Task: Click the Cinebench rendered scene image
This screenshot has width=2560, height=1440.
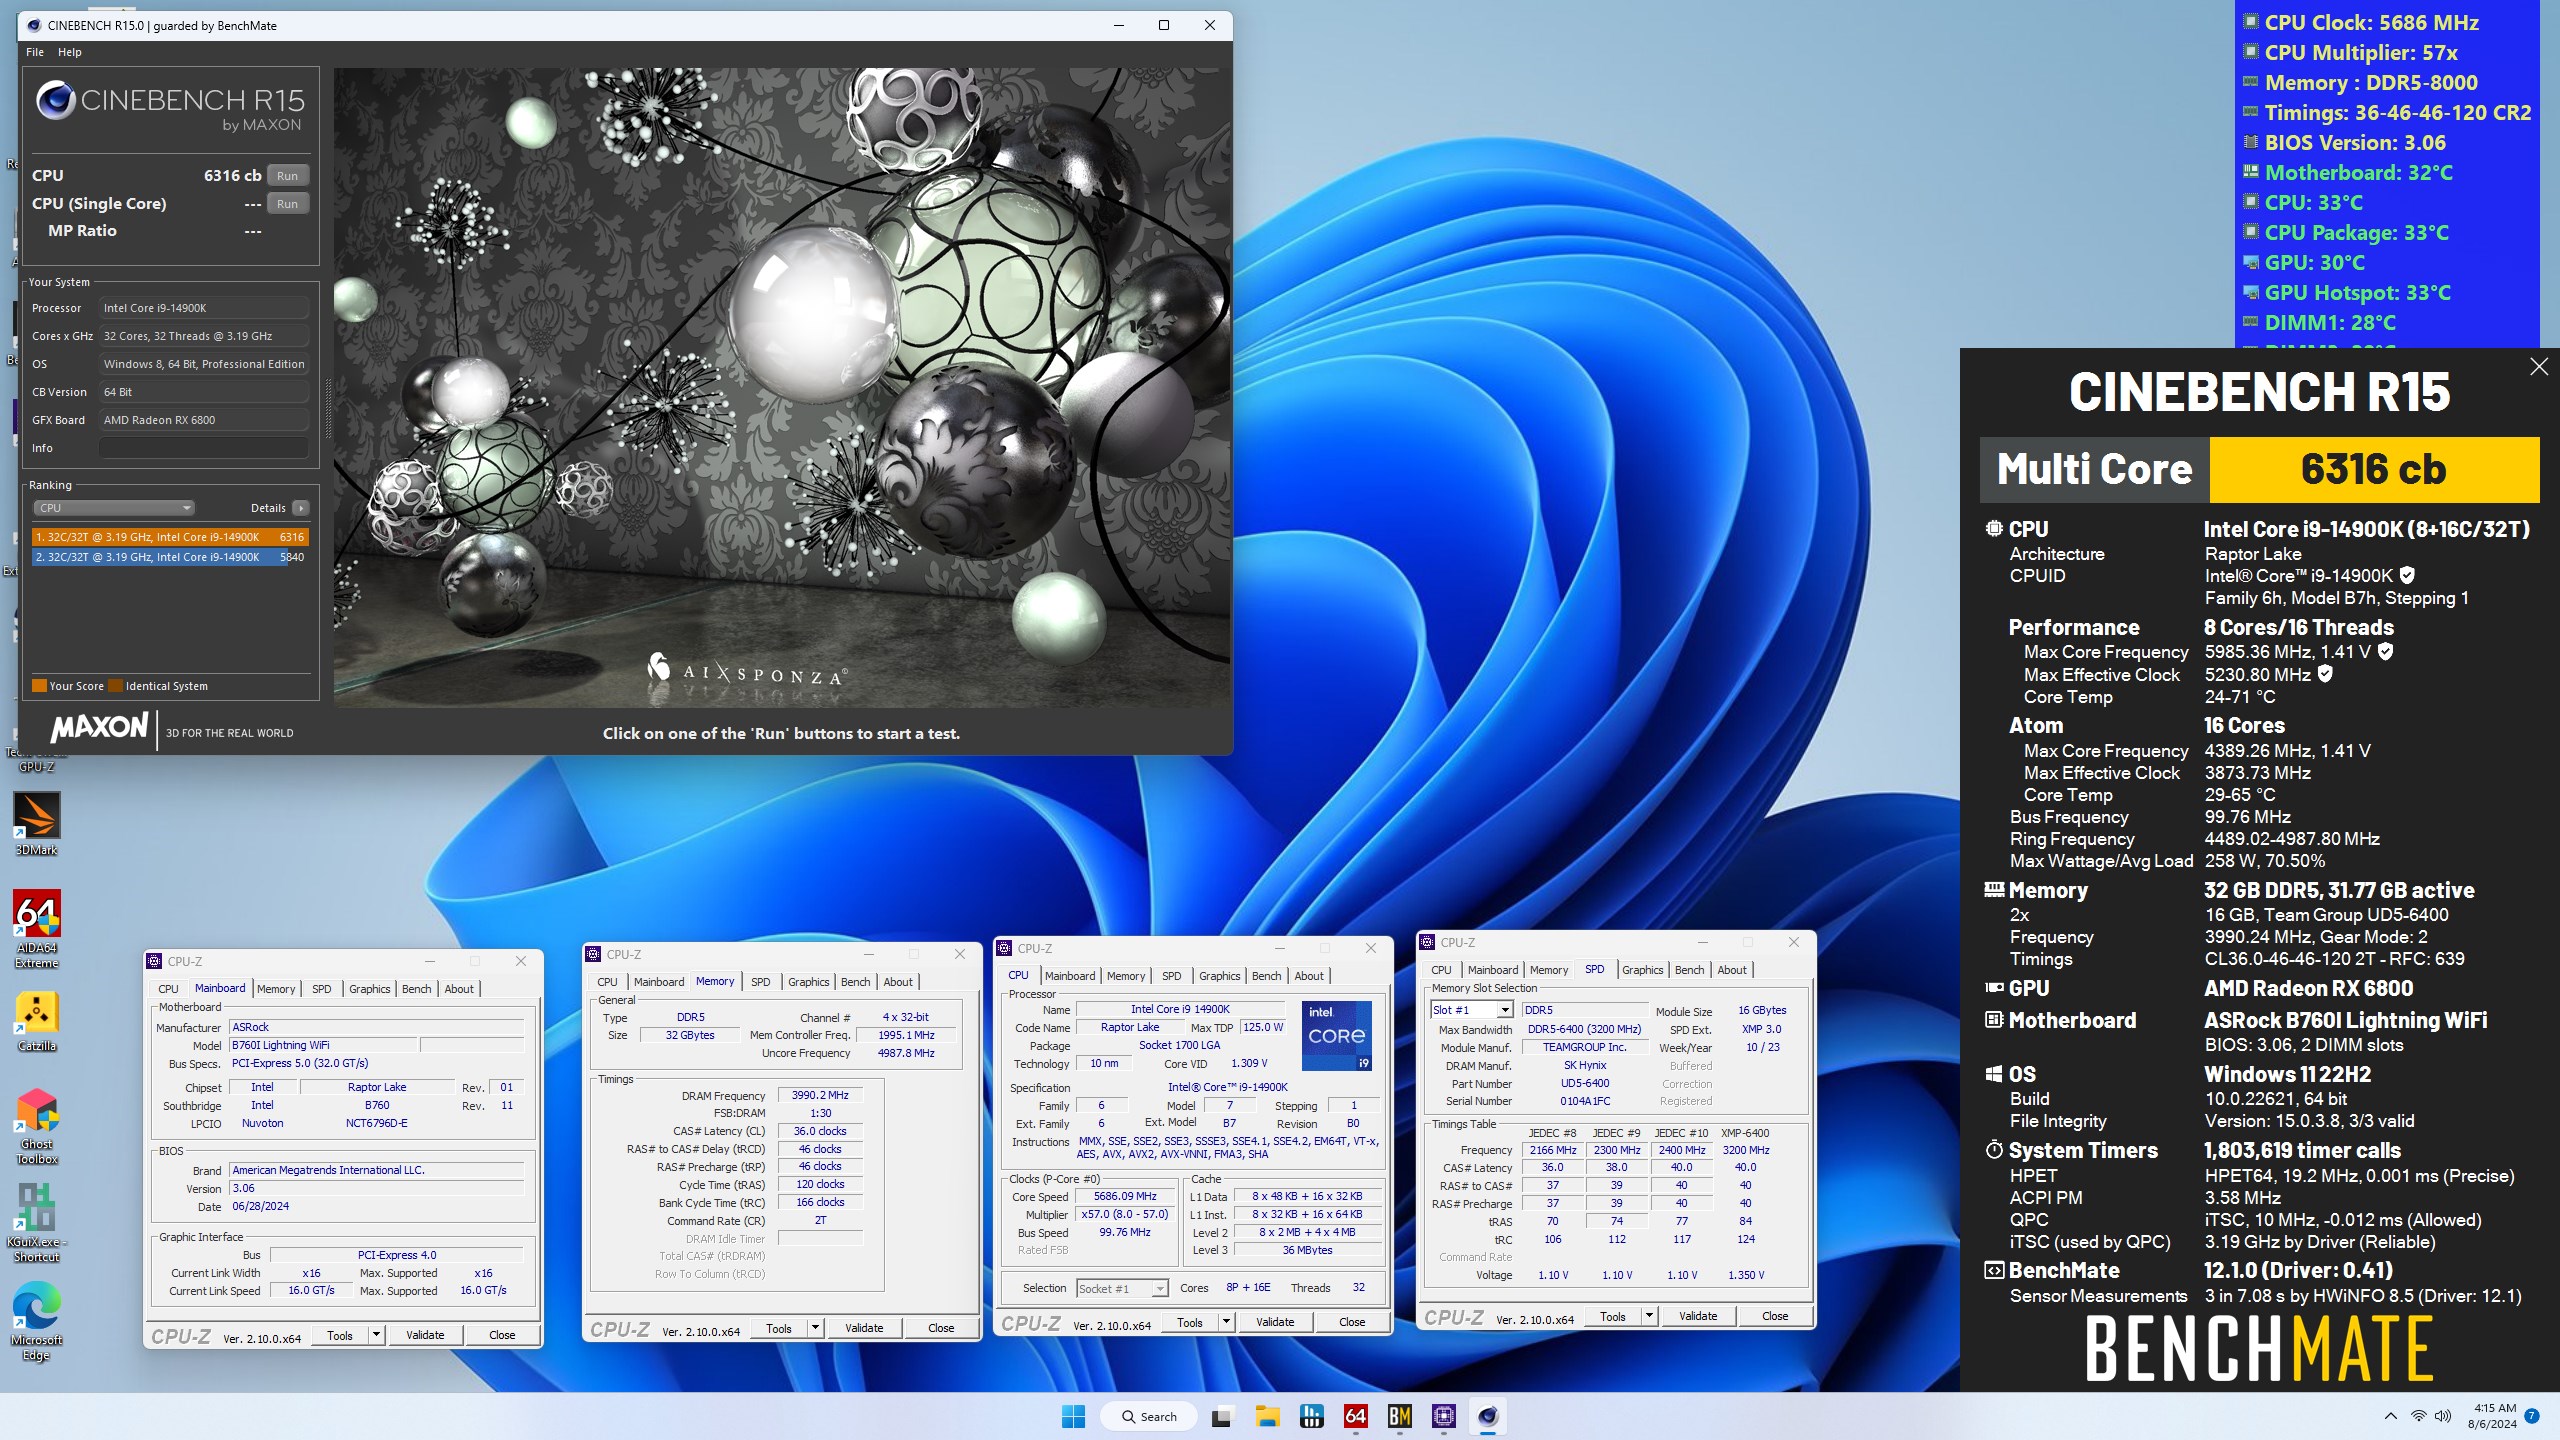Action: [x=781, y=387]
